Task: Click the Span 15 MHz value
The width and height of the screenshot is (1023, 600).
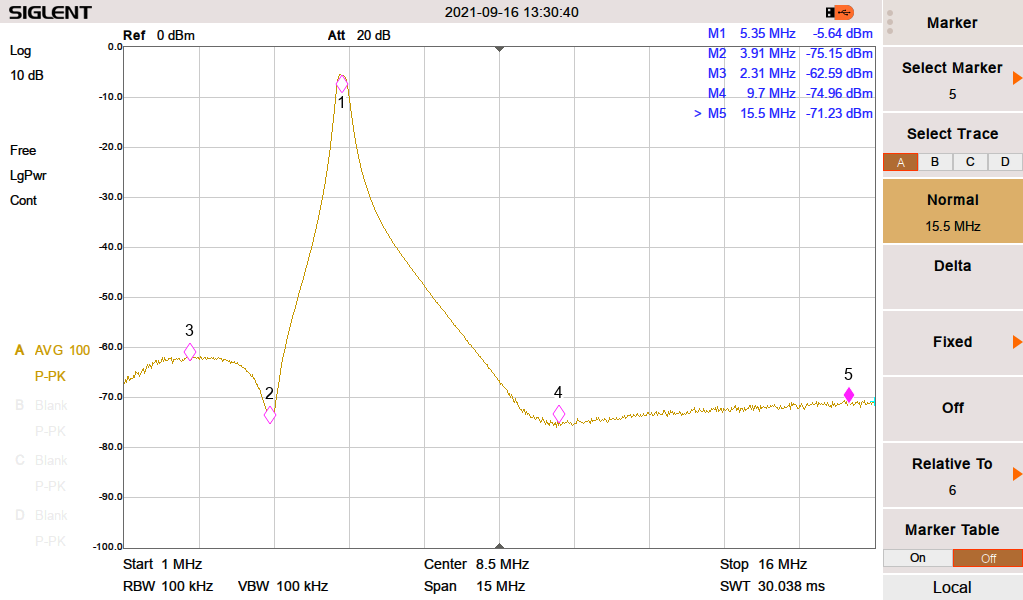Action: (474, 586)
